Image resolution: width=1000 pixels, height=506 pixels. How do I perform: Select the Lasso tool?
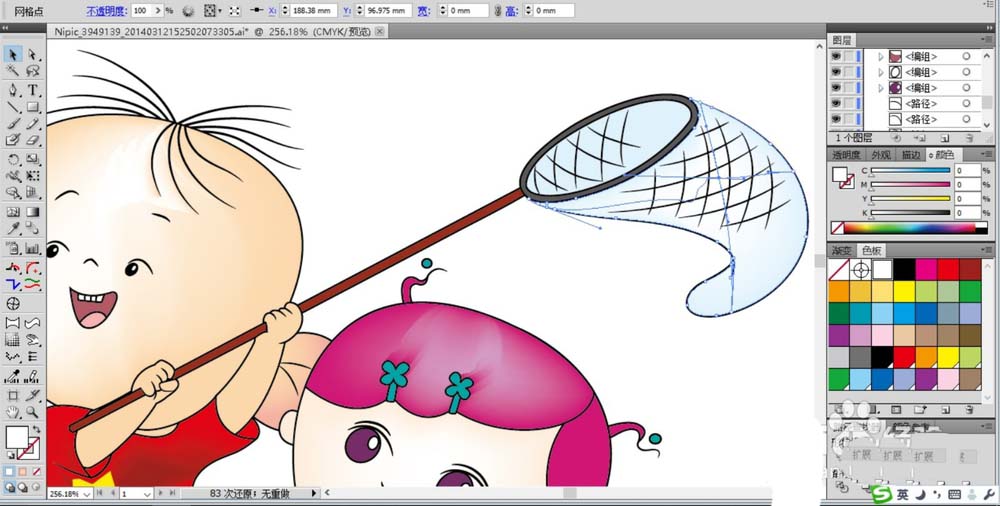click(x=33, y=71)
